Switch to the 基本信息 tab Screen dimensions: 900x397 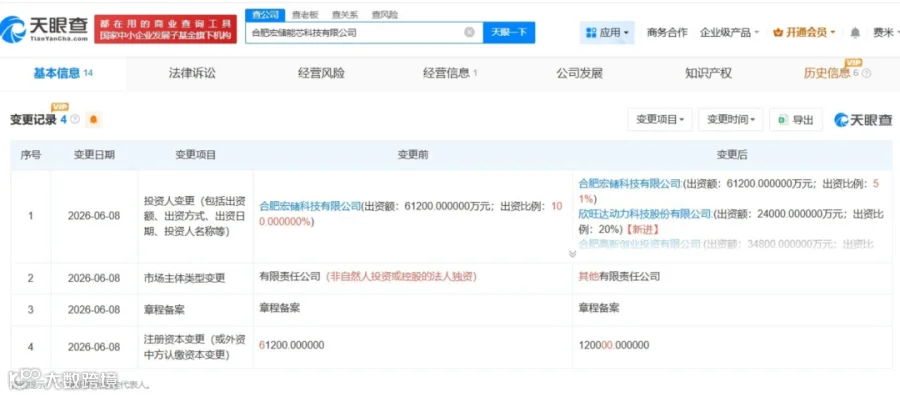(x=63, y=73)
